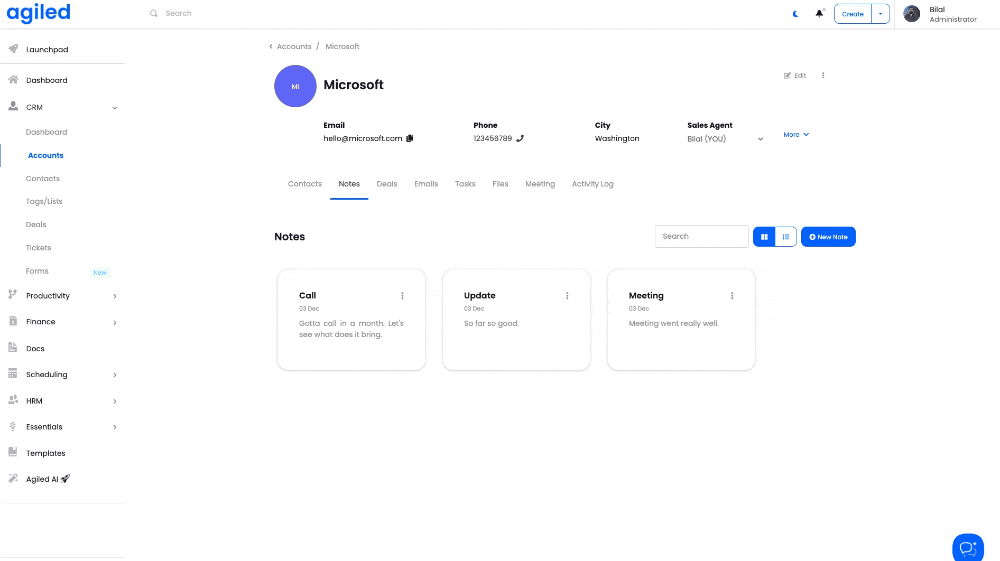Select list view for notes
The width and height of the screenshot is (1000, 561).
click(786, 237)
